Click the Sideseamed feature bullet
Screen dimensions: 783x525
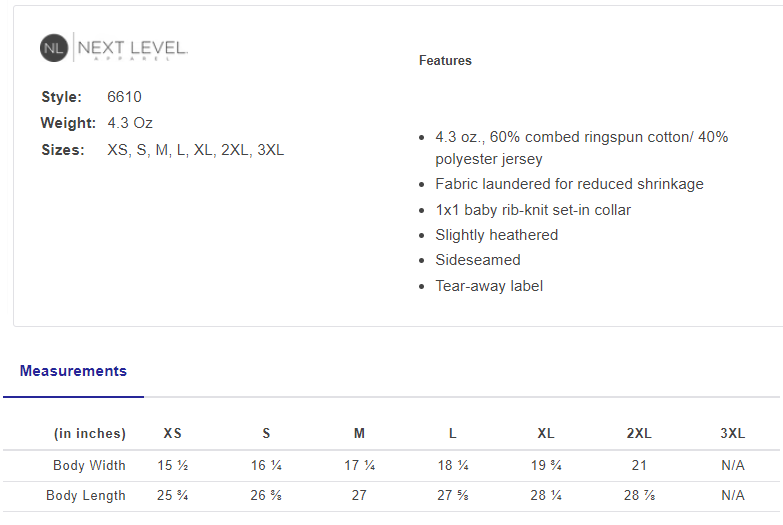point(478,260)
